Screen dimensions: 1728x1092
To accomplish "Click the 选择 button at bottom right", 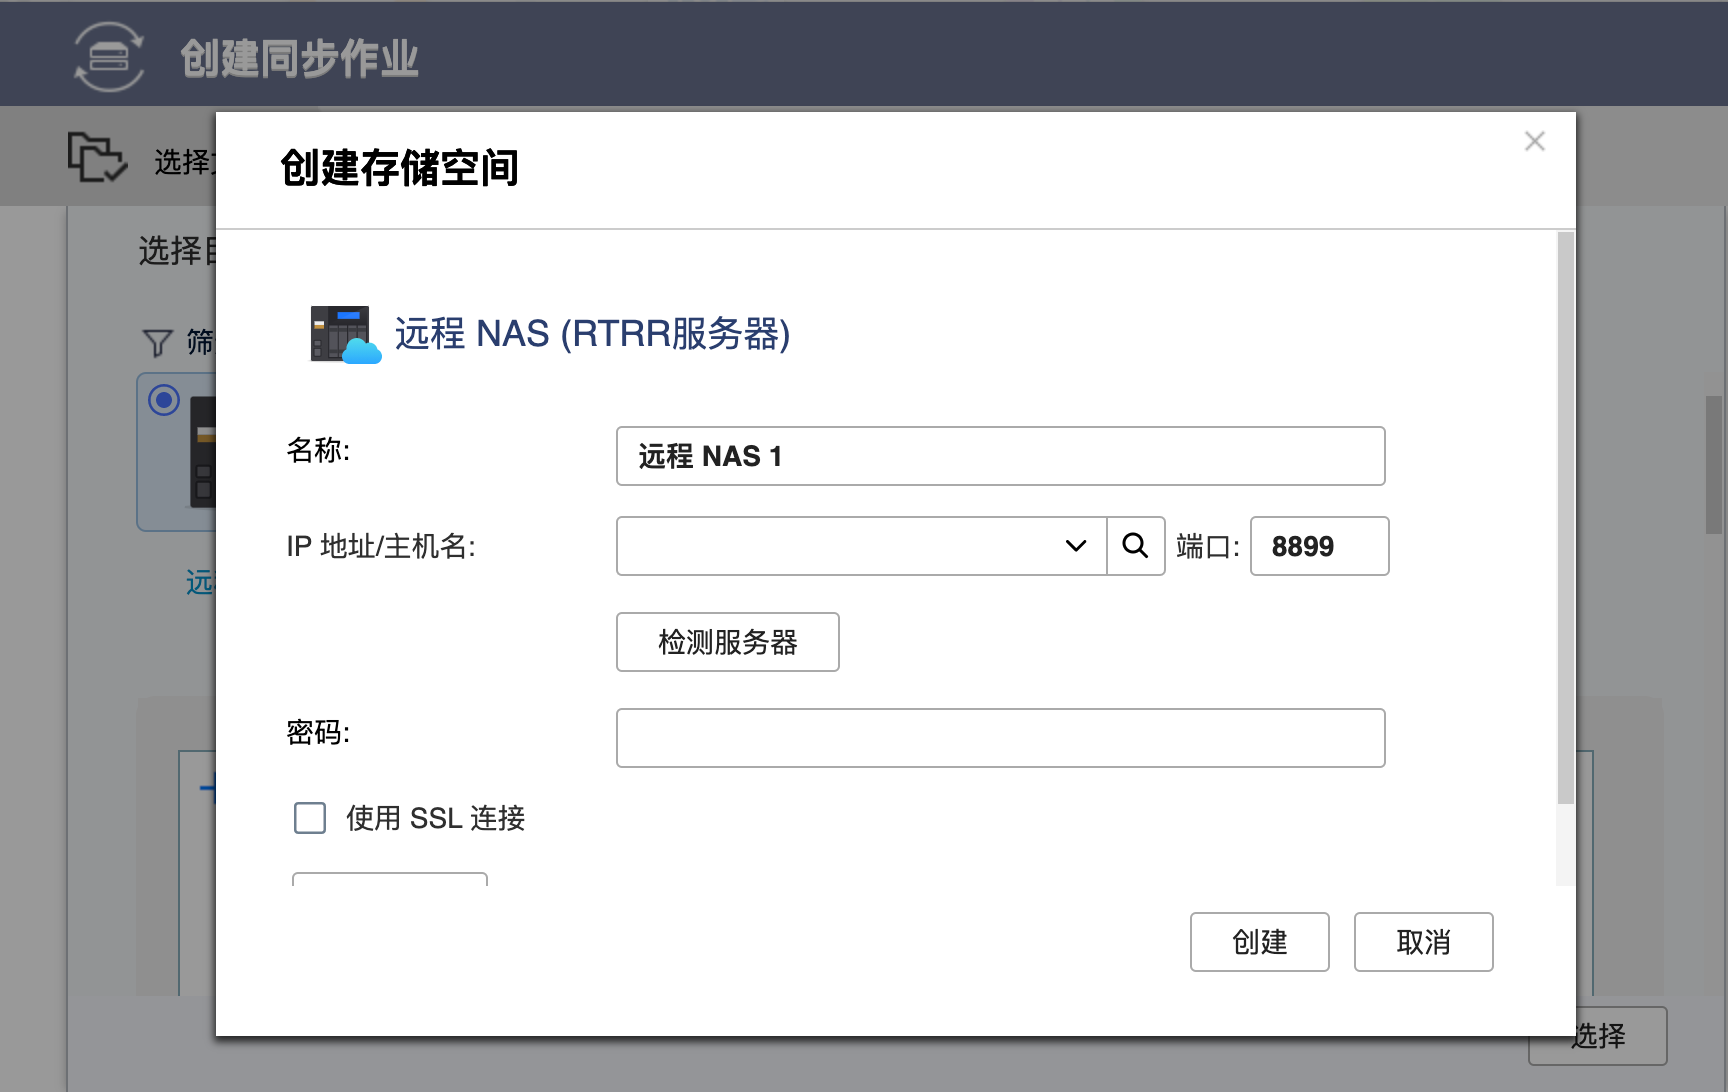I will point(1598,1036).
